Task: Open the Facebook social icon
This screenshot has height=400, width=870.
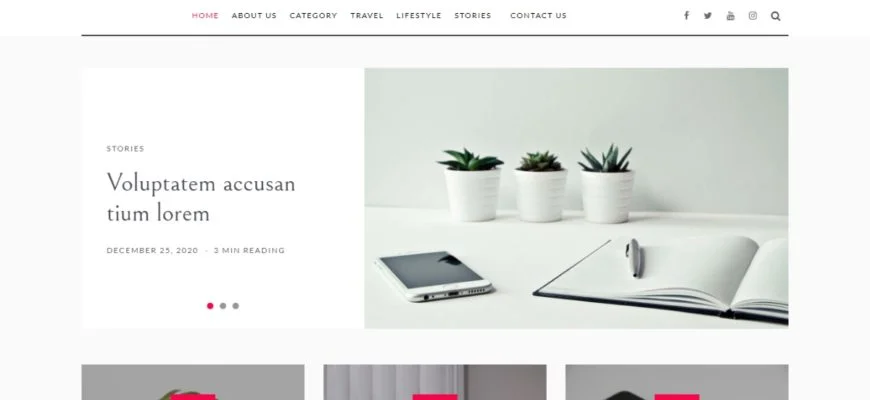Action: point(686,16)
